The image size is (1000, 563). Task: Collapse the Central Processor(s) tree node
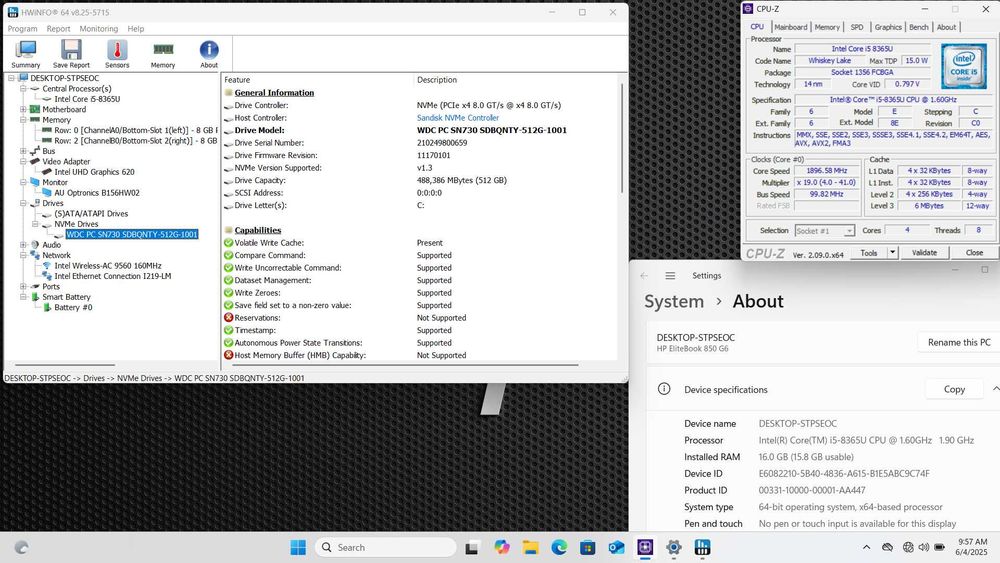(x=23, y=89)
